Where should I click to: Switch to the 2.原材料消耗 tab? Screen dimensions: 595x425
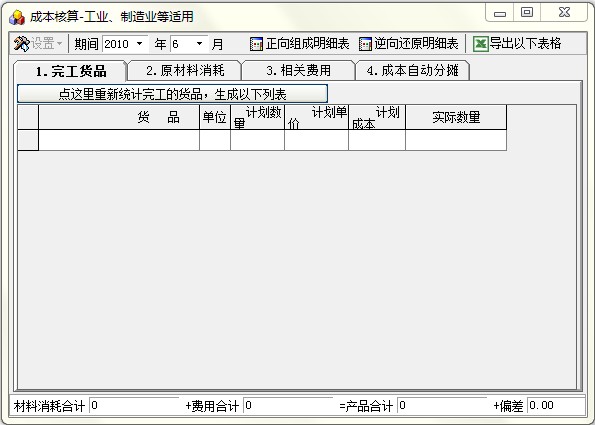point(185,71)
